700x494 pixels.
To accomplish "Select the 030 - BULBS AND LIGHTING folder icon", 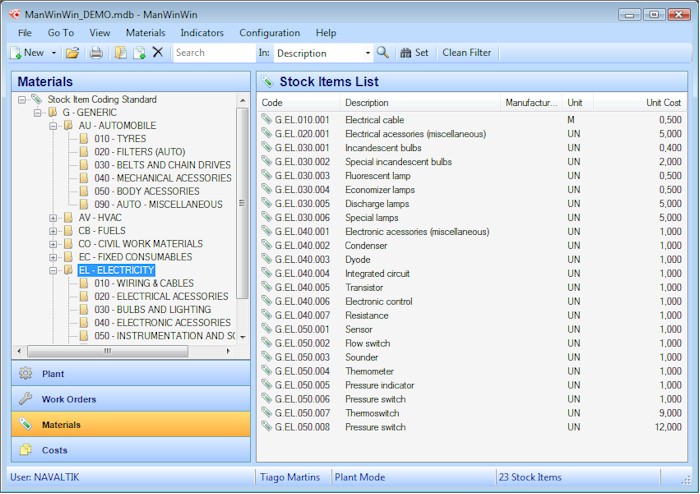I will point(84,309).
